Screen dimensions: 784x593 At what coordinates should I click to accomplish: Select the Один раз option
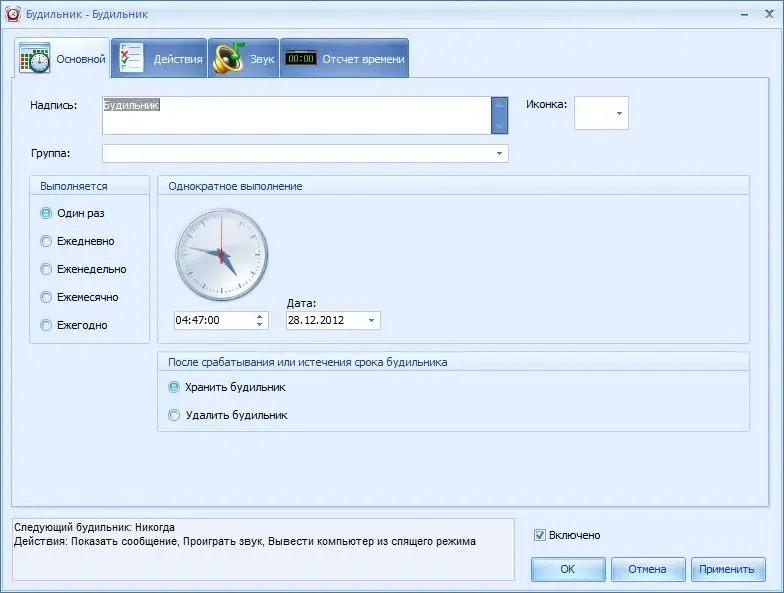coord(72,214)
